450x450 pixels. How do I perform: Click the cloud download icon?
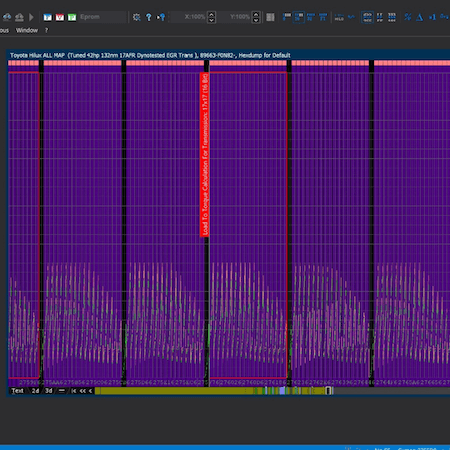7,17
